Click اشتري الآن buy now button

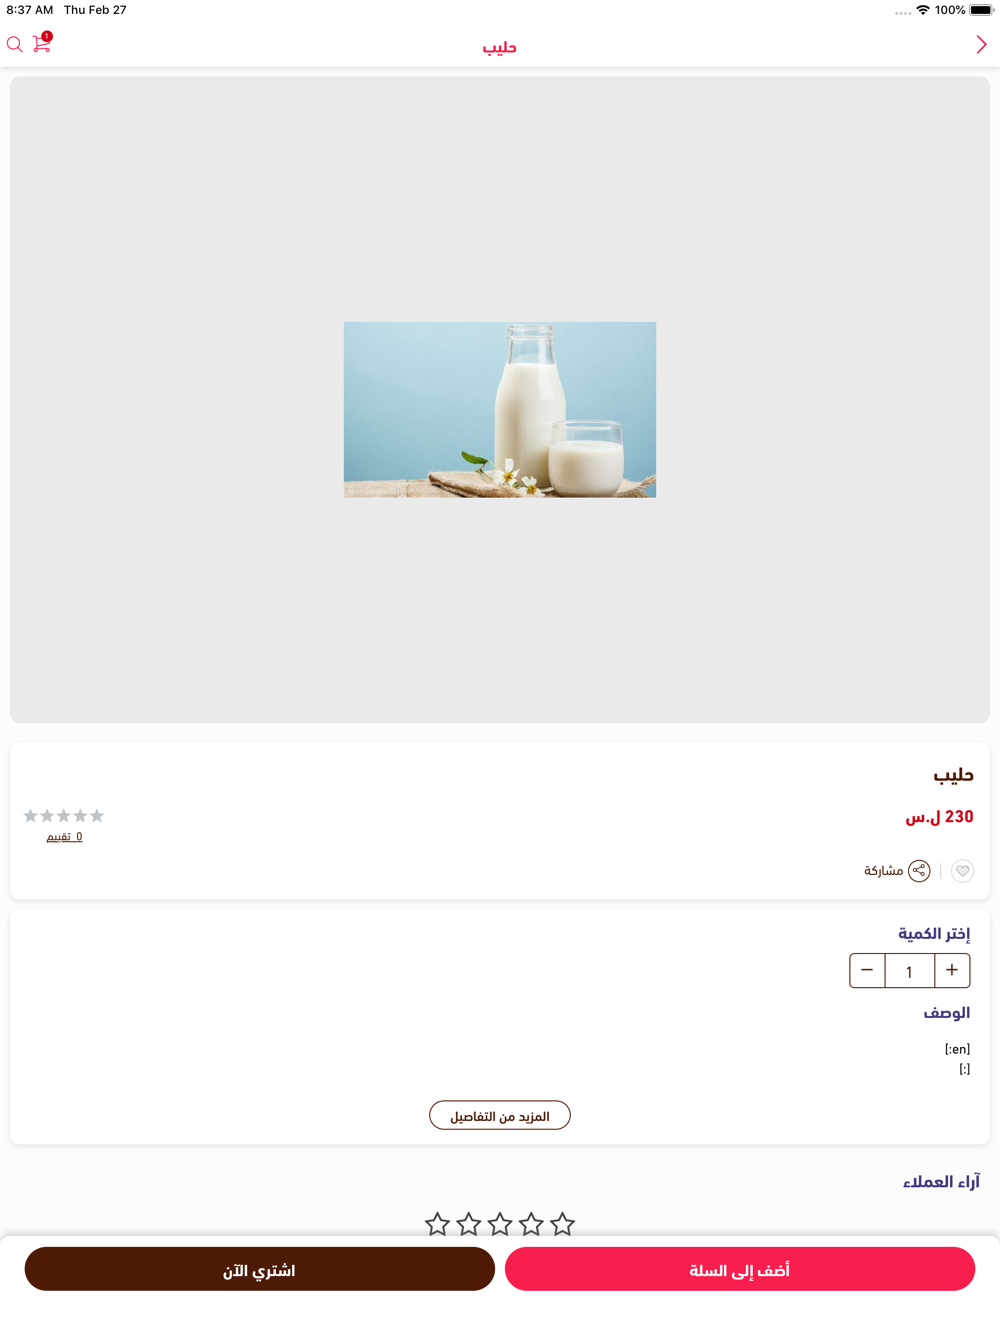(x=260, y=1269)
